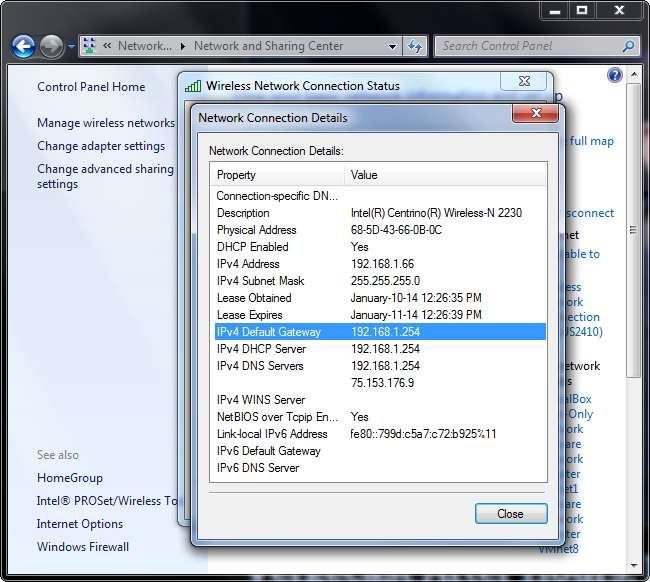Expand the breadcrumb arrow after Network
The height and width of the screenshot is (582, 650).
[182, 46]
